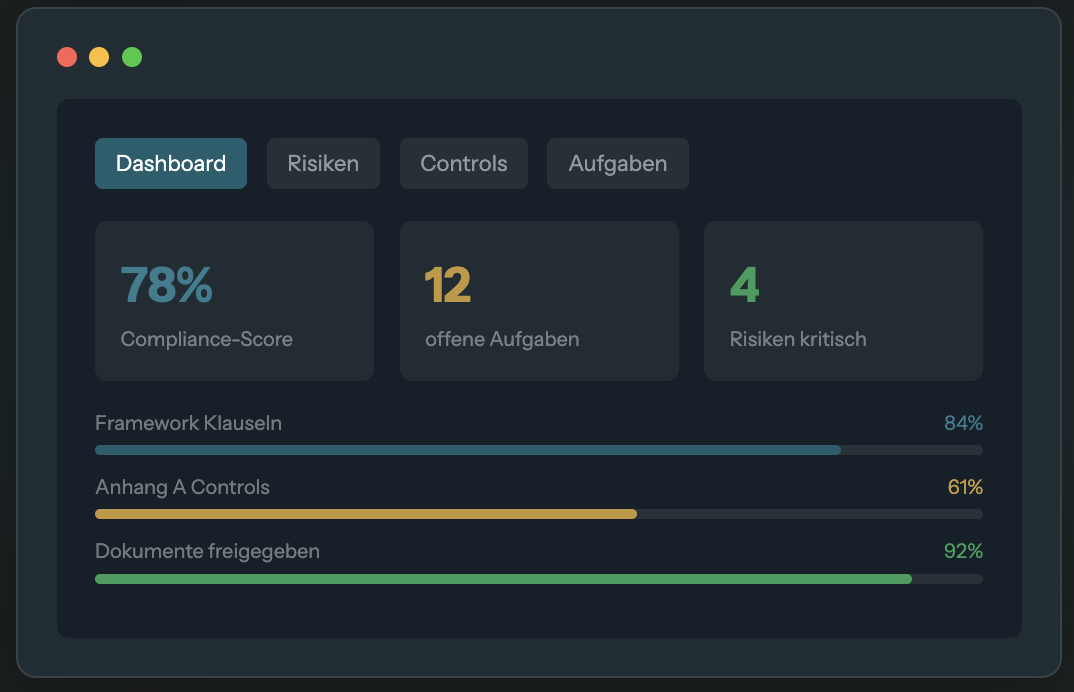1074x692 pixels.
Task: Select the Aufgaben tab
Action: coord(617,163)
